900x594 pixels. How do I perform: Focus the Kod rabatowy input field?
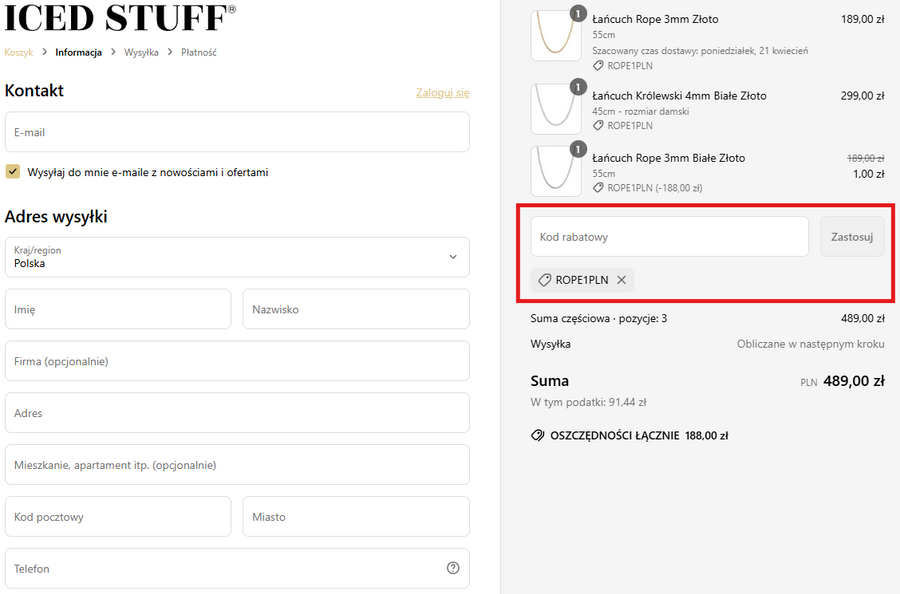point(669,237)
